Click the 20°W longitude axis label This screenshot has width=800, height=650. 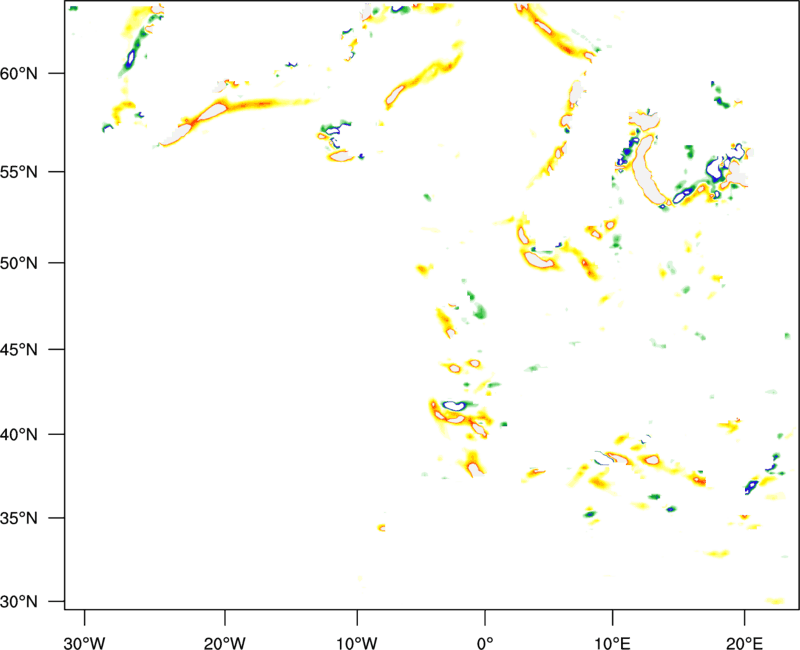(x=225, y=643)
